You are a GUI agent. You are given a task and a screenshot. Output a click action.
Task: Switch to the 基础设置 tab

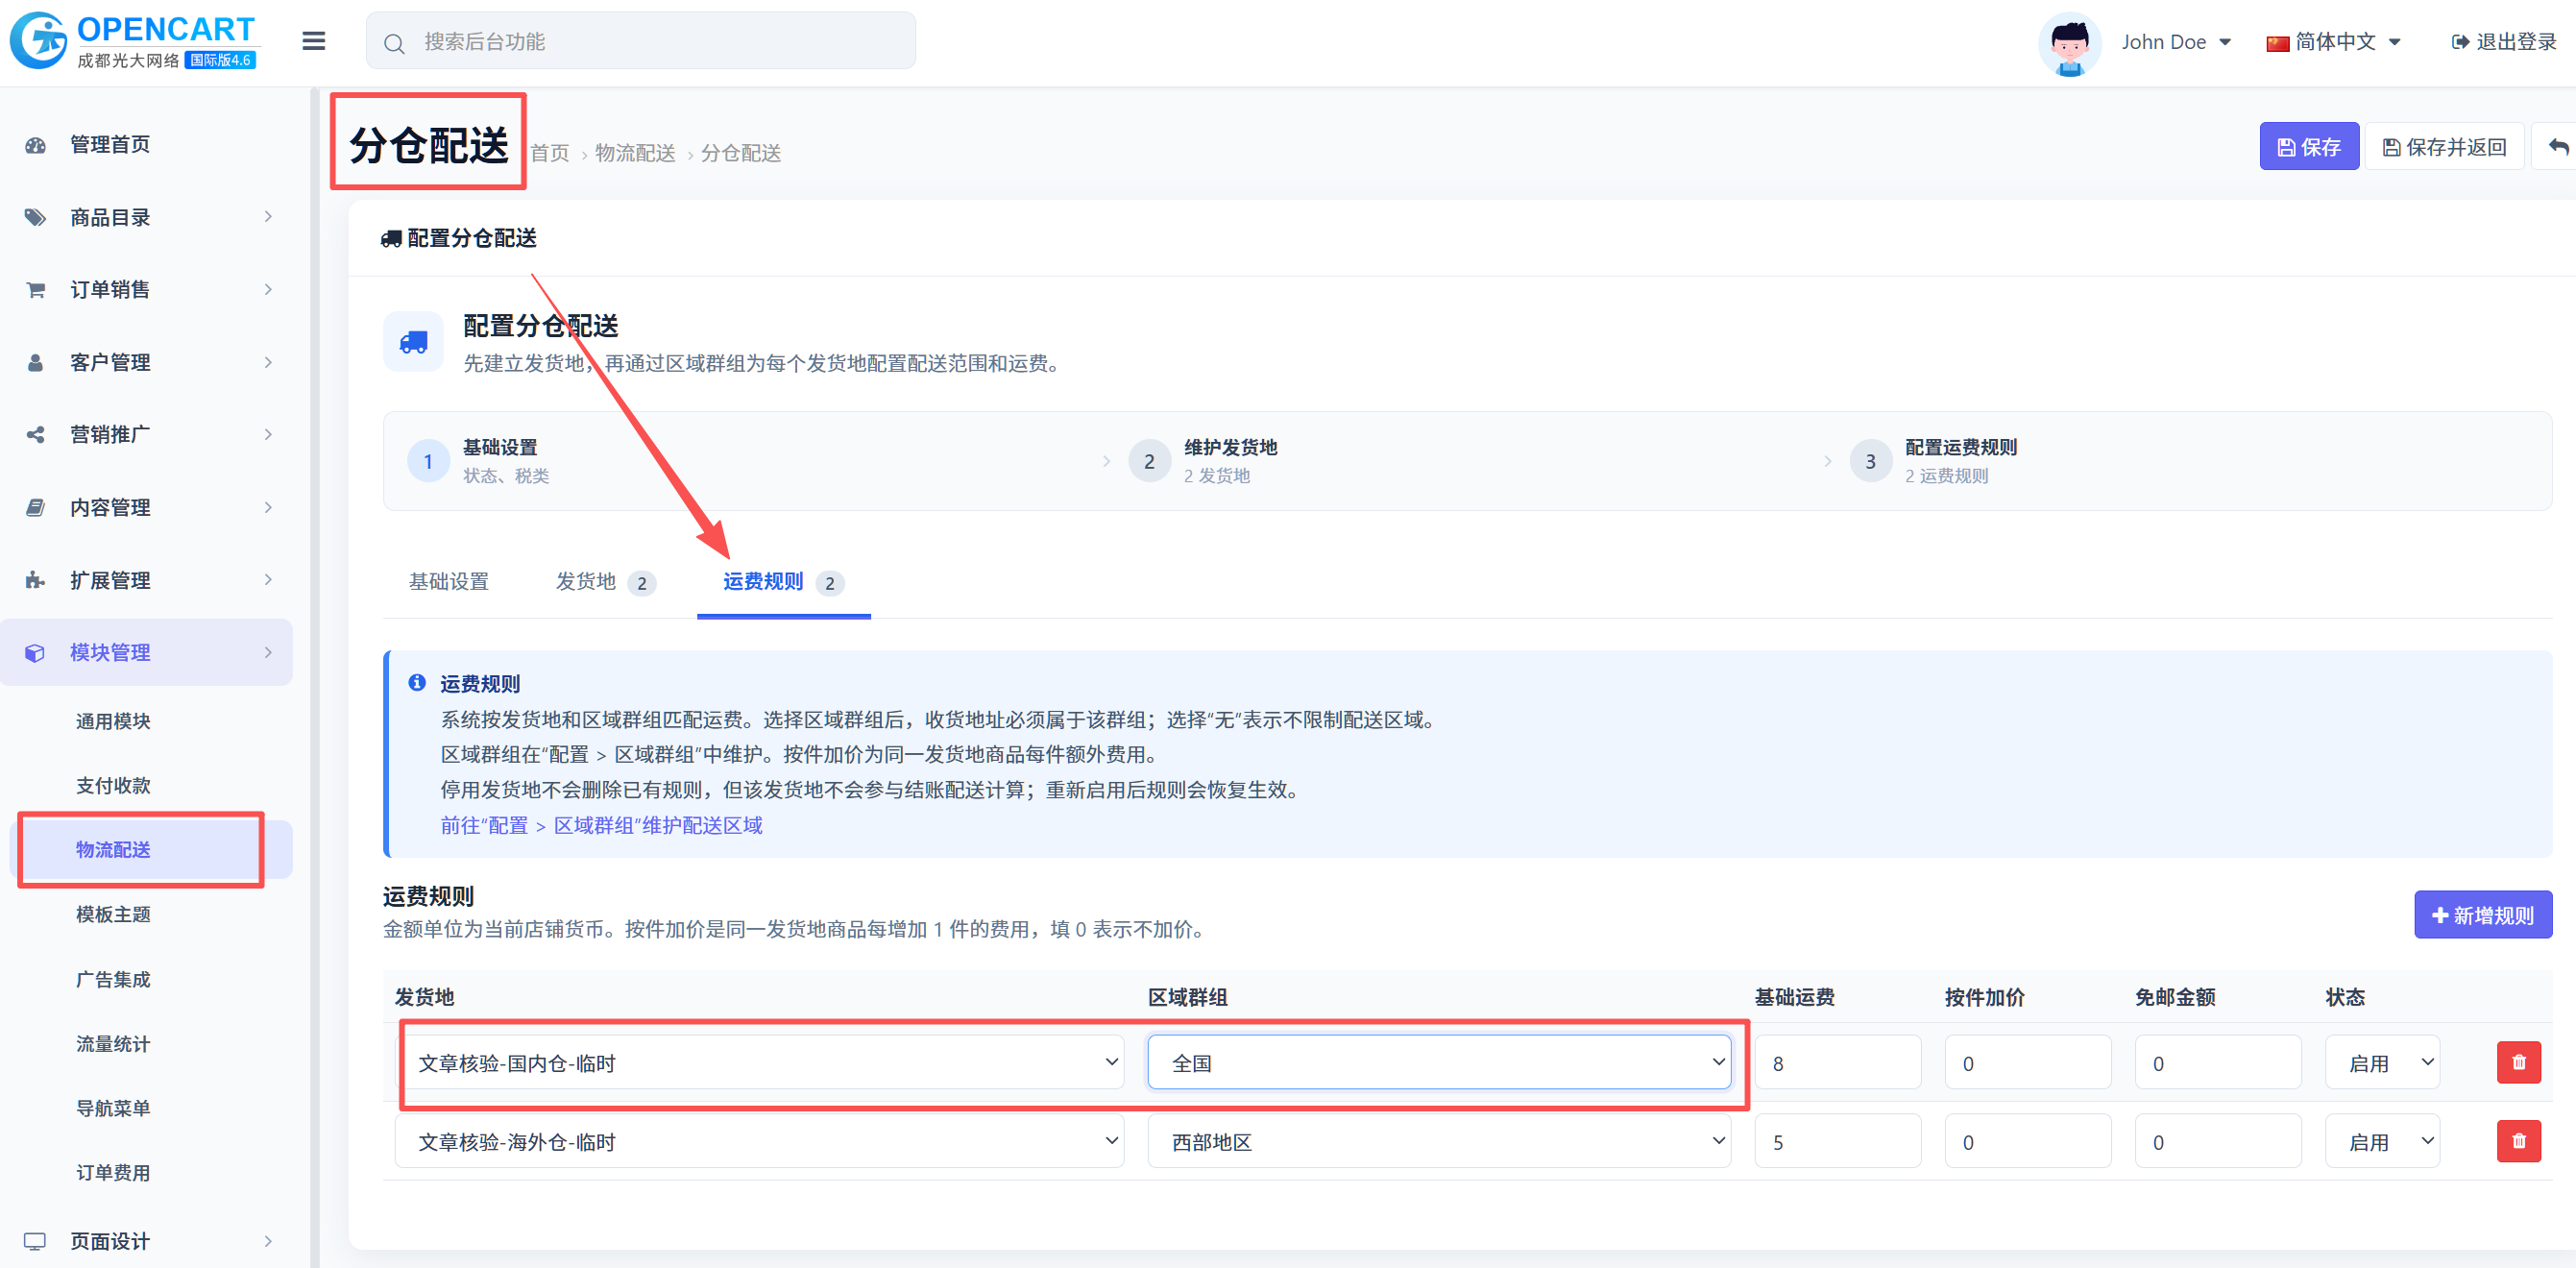[449, 581]
